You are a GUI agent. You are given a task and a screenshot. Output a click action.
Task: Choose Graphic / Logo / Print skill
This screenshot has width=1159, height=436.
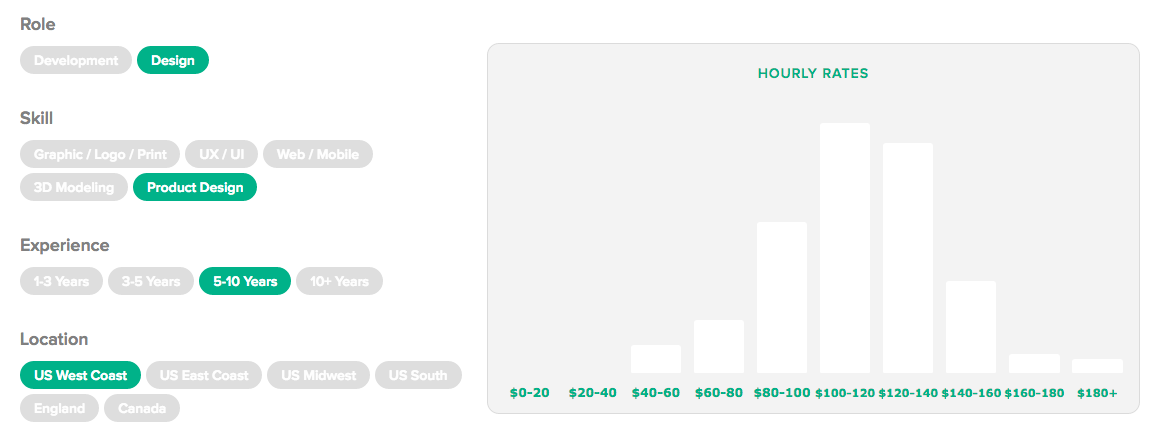100,154
